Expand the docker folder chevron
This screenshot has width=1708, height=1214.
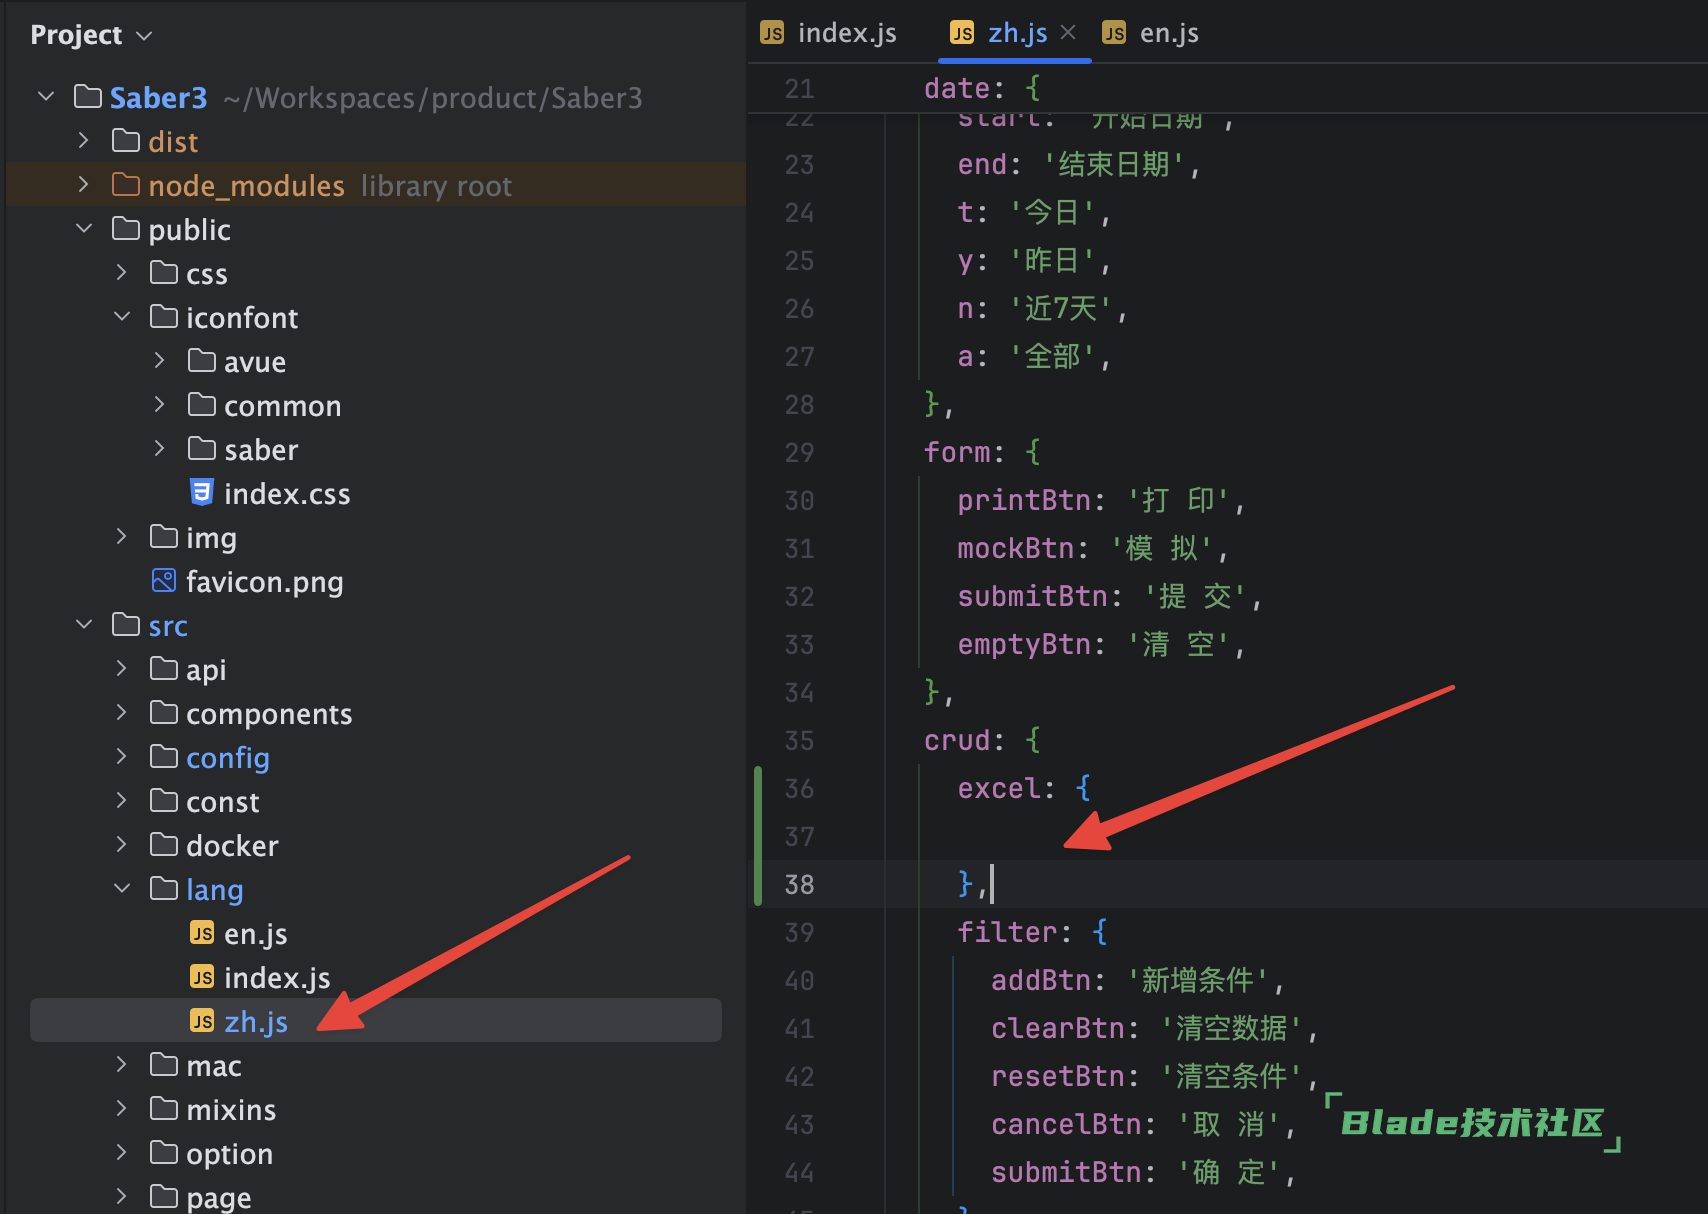pos(122,845)
